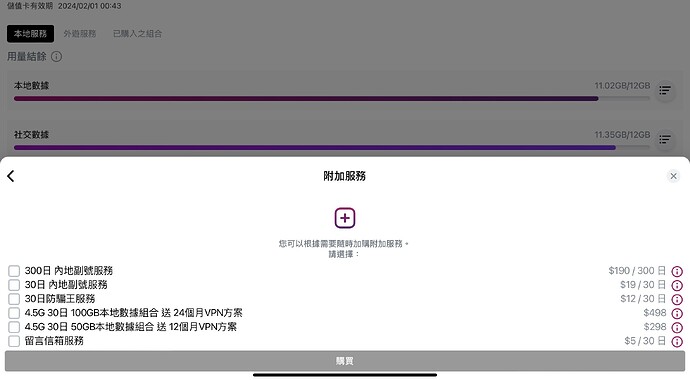Tick the 留言信箱服務 checkbox
Screen dimensions: 690x380
tap(14, 341)
